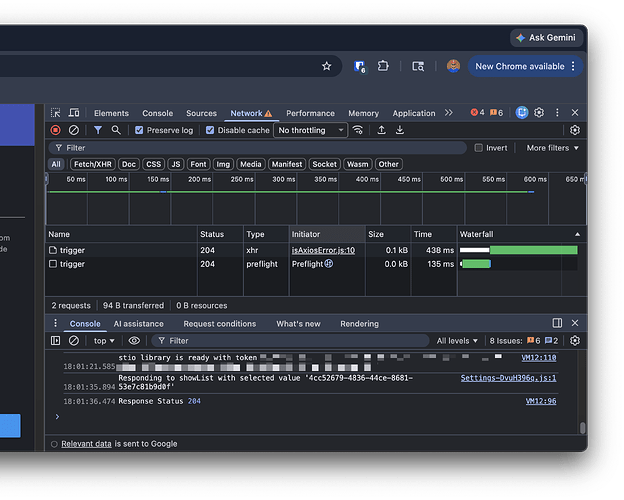Image resolution: width=624 pixels, height=500 pixels.
Task: Click the import HAR upload icon
Action: 381,130
